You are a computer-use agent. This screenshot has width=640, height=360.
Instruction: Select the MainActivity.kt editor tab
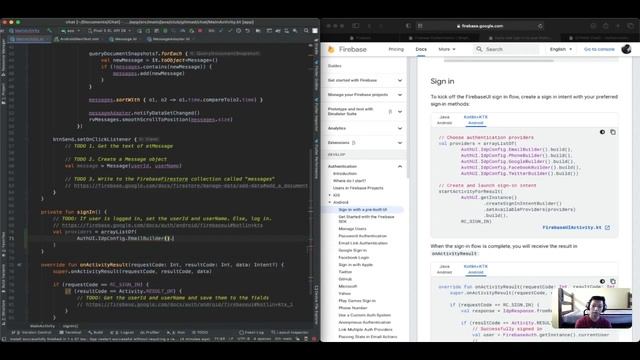pos(29,39)
